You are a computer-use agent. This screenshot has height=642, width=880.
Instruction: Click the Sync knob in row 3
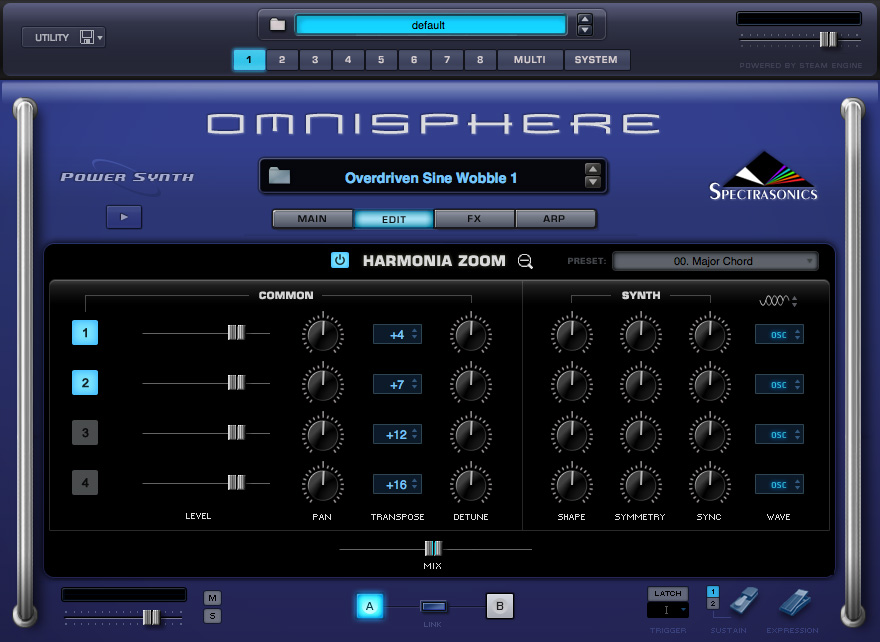(x=709, y=434)
